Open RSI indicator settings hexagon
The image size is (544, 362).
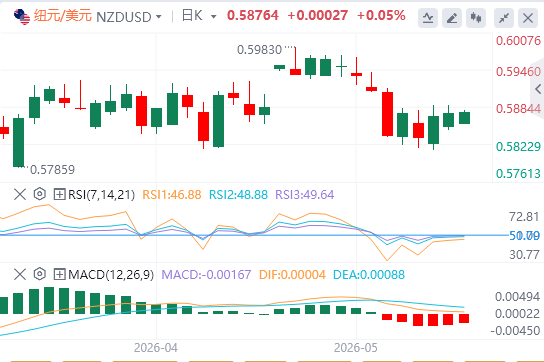[x=40, y=194]
